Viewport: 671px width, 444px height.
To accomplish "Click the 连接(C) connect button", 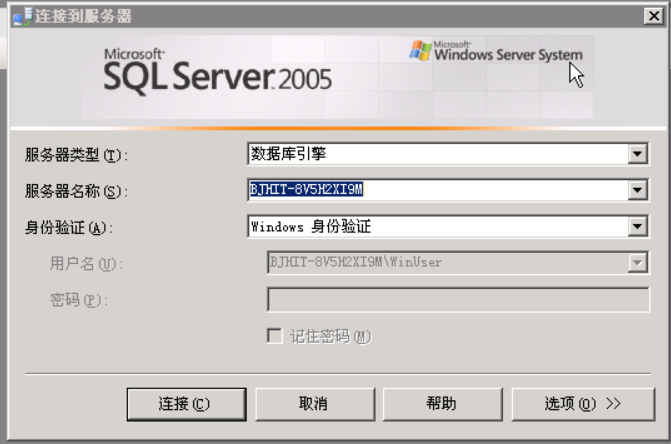I will tap(187, 404).
